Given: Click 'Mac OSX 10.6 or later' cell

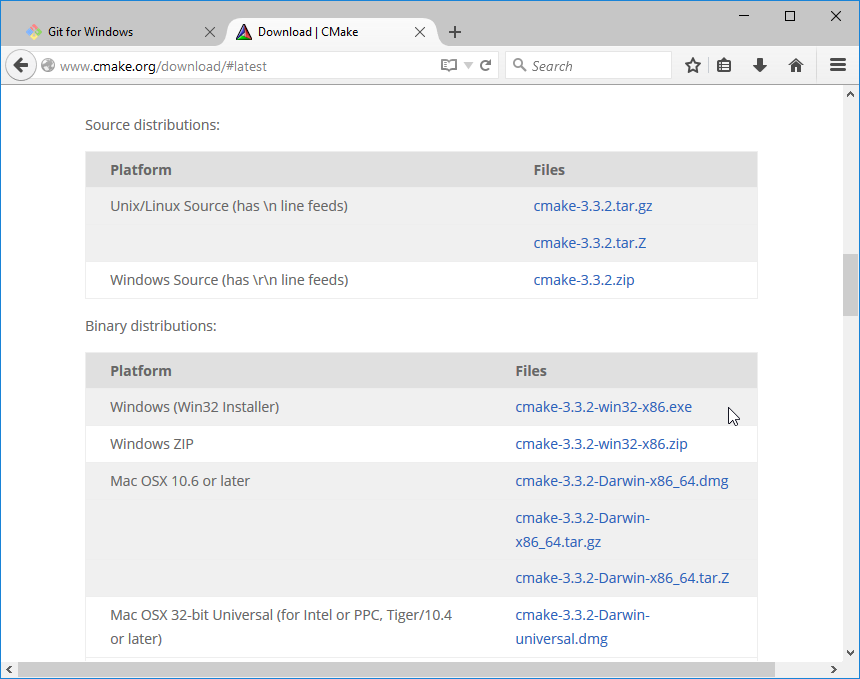Looking at the screenshot, I should click(x=180, y=481).
